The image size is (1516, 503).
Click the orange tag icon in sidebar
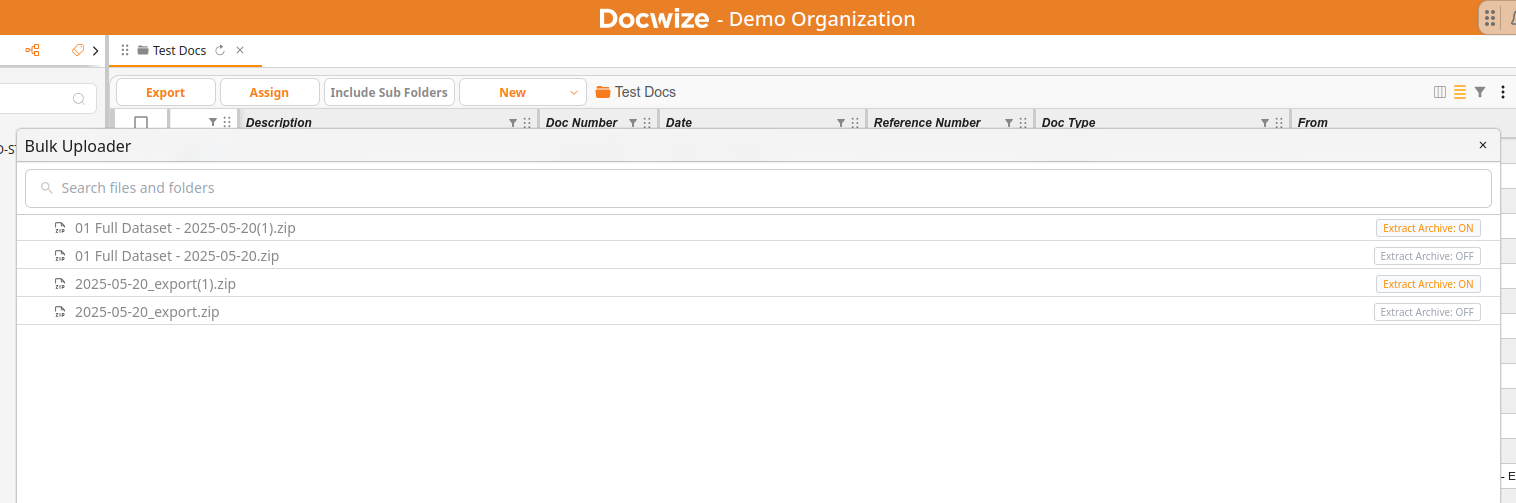(x=78, y=50)
